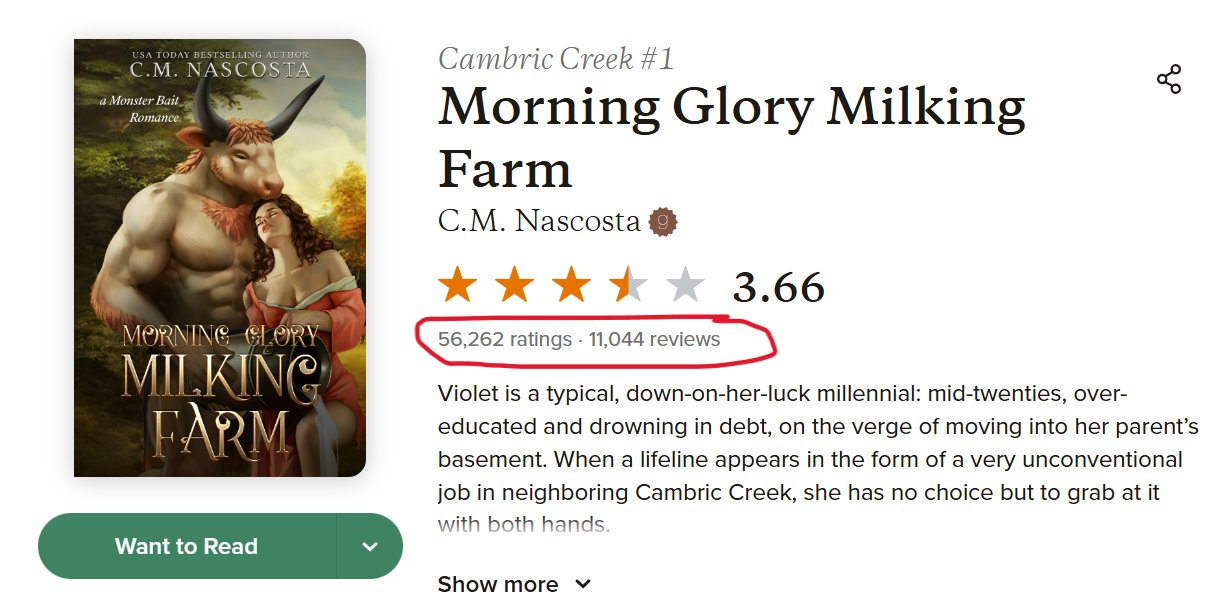Click the chevron arrow next to Show more
Screen dimensions: 1220x598
pyautogui.click(x=583, y=584)
